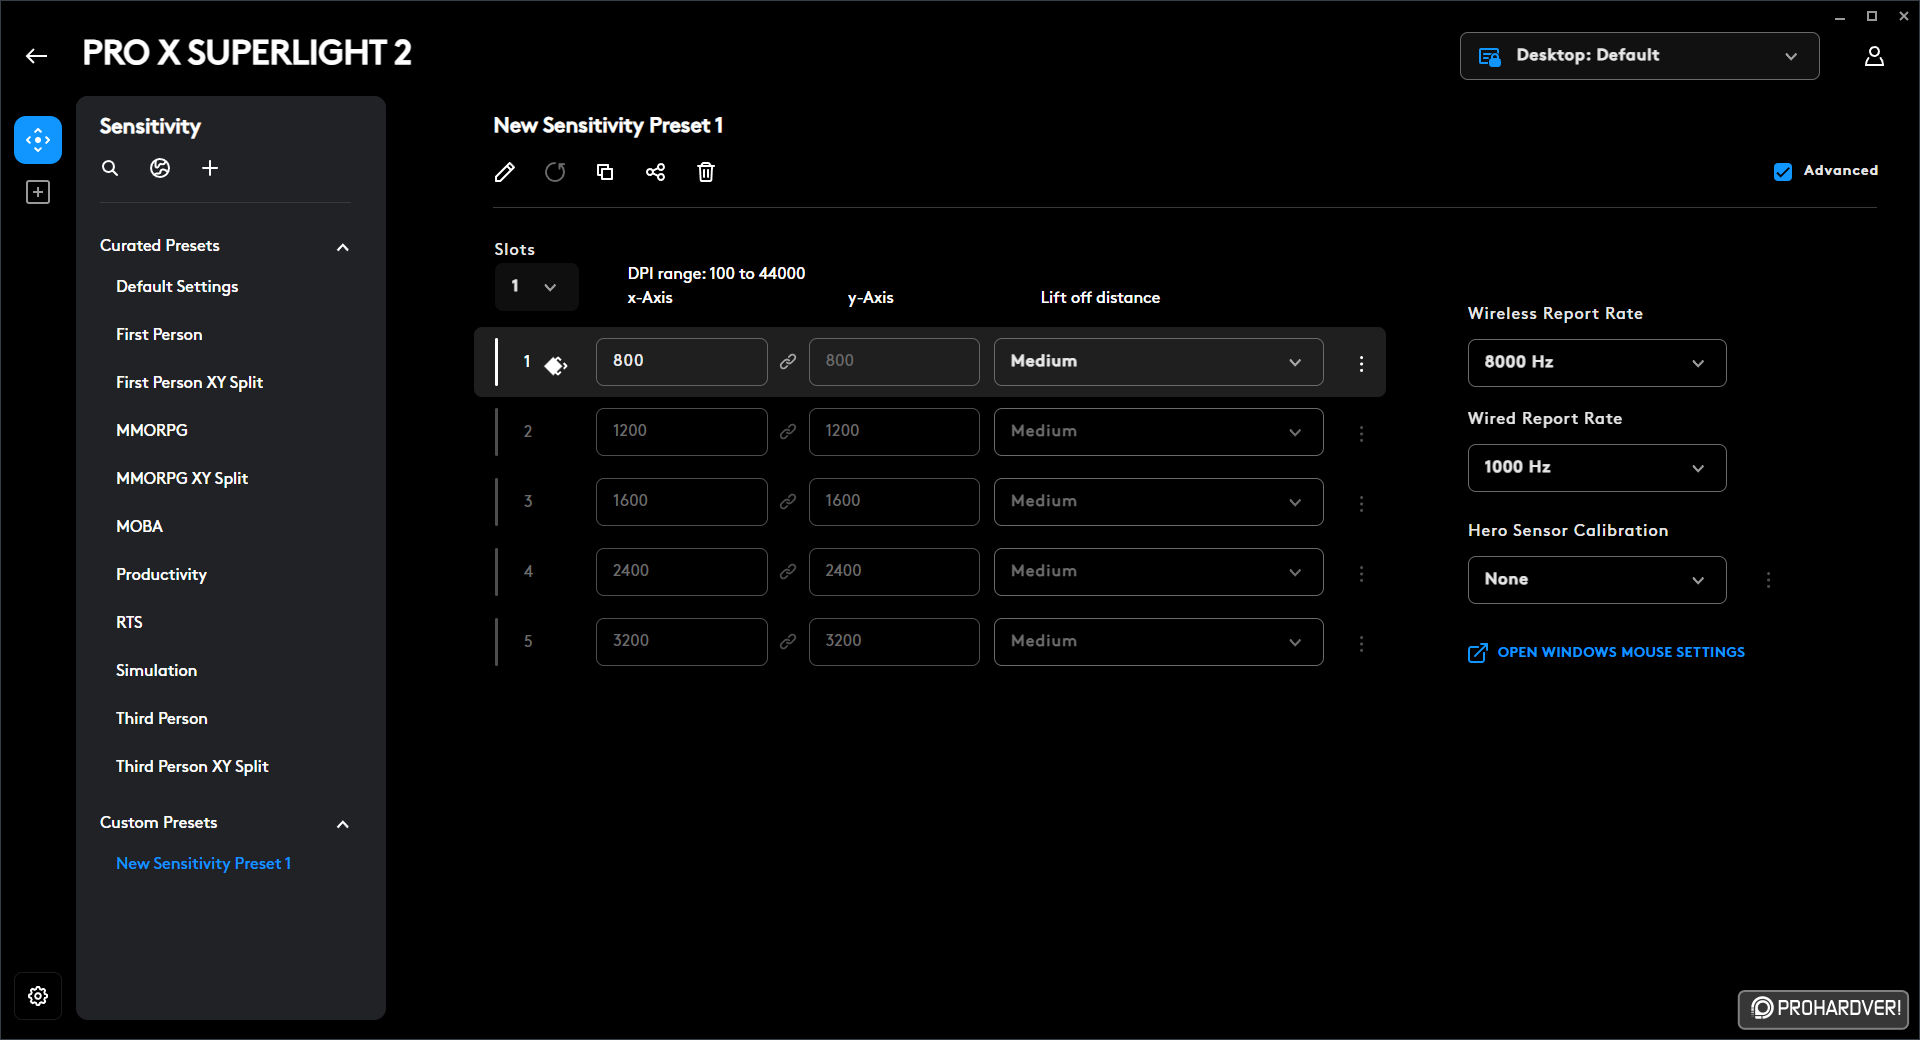Select Third Person preset
The height and width of the screenshot is (1040, 1920).
click(x=162, y=719)
